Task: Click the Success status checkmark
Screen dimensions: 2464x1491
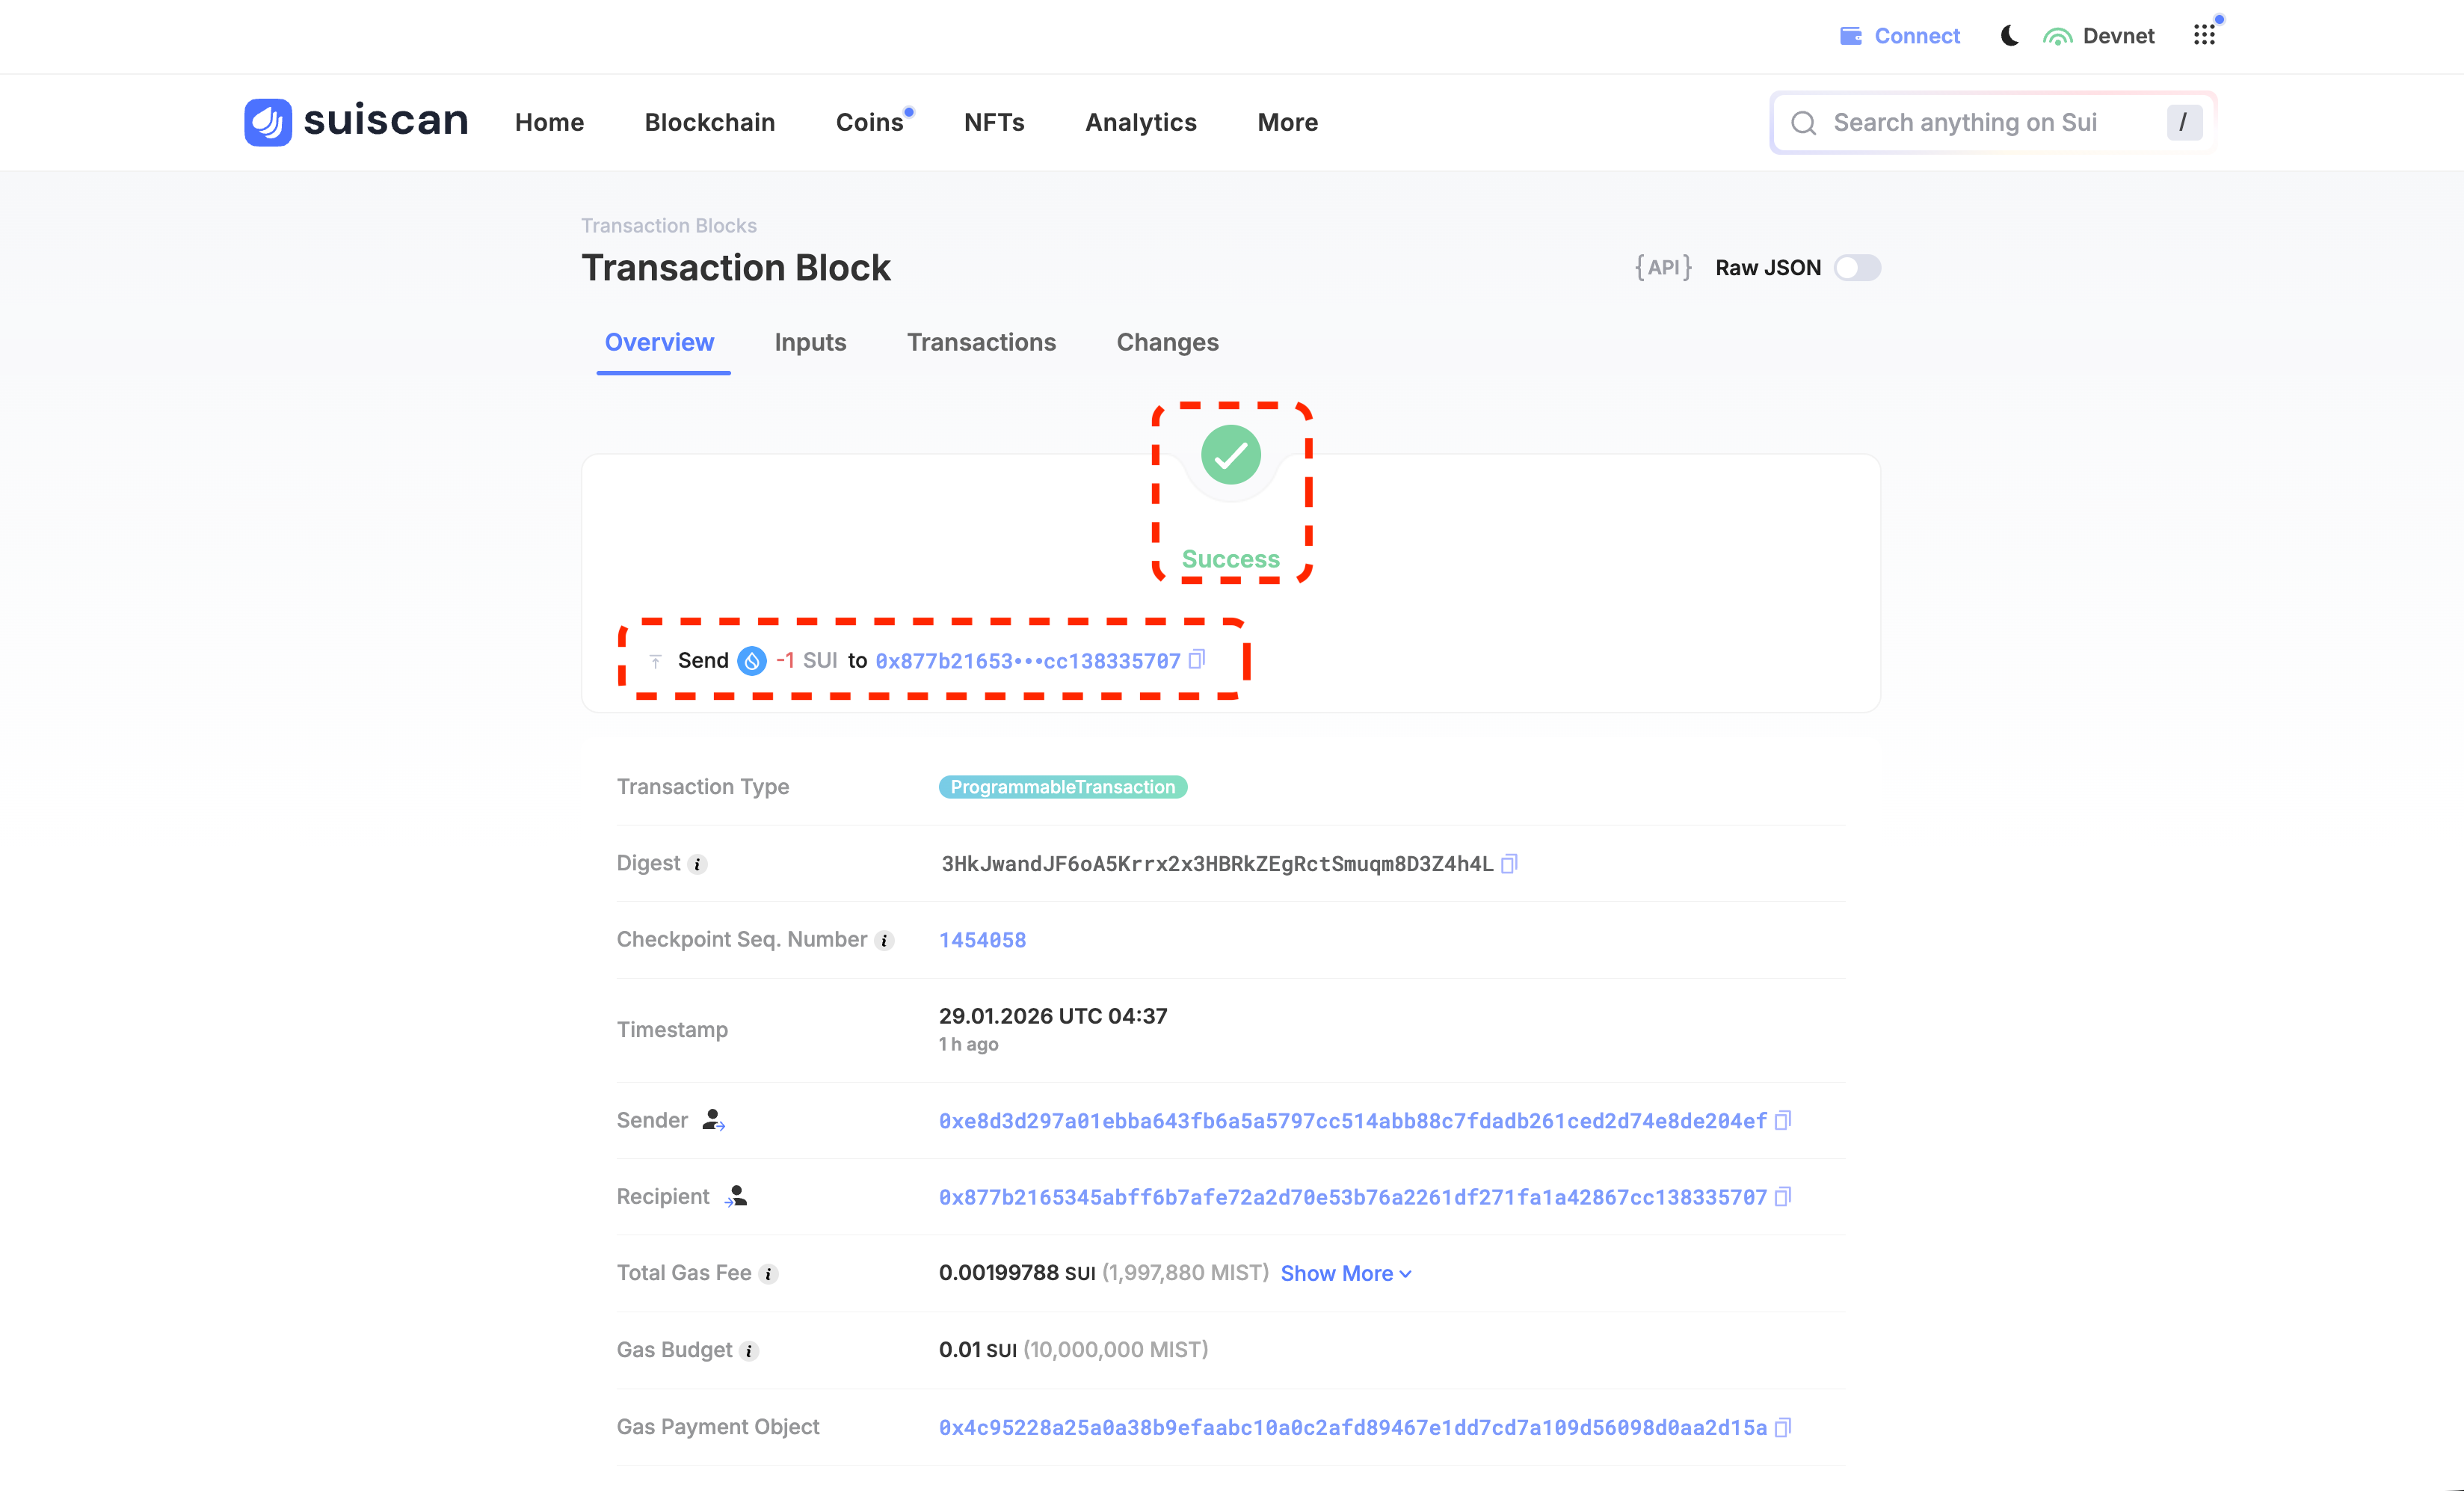Action: (1230, 455)
